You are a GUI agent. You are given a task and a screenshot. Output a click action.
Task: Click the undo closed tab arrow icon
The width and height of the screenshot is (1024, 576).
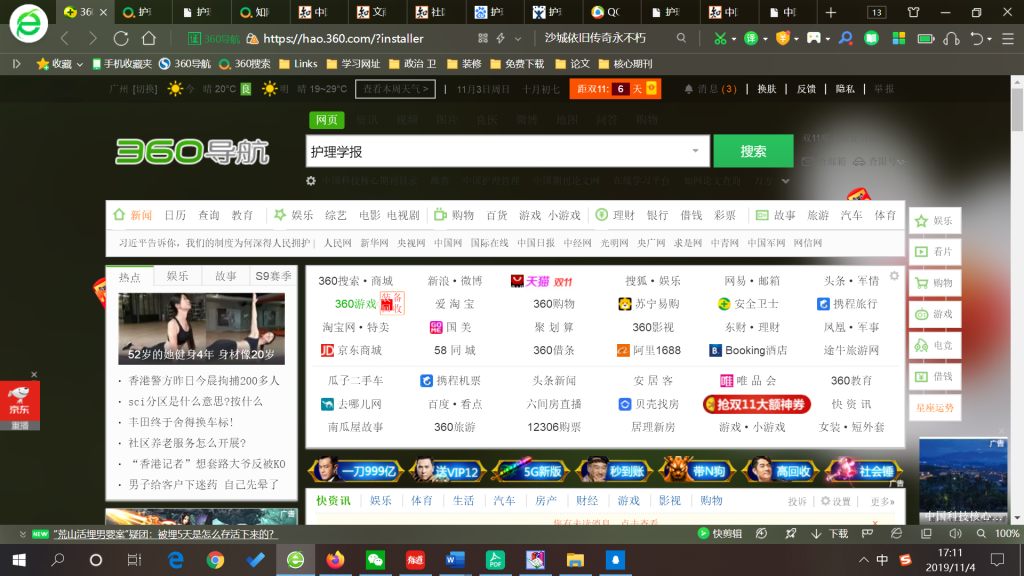click(976, 39)
